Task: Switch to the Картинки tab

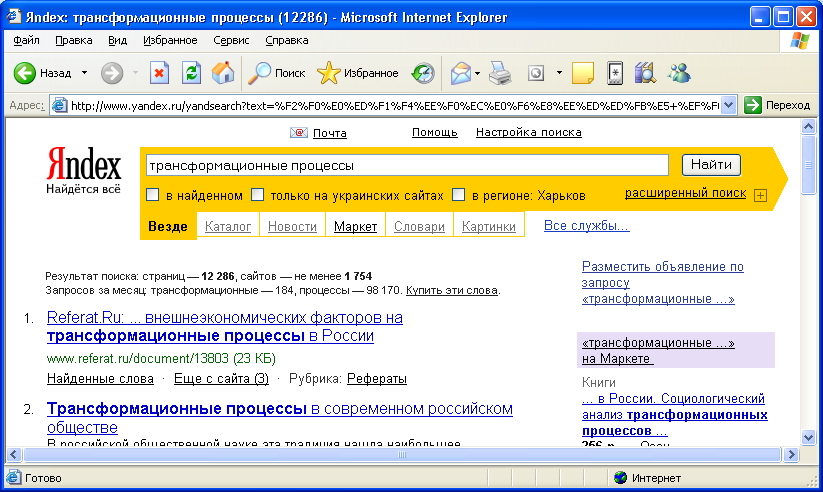Action: [489, 226]
